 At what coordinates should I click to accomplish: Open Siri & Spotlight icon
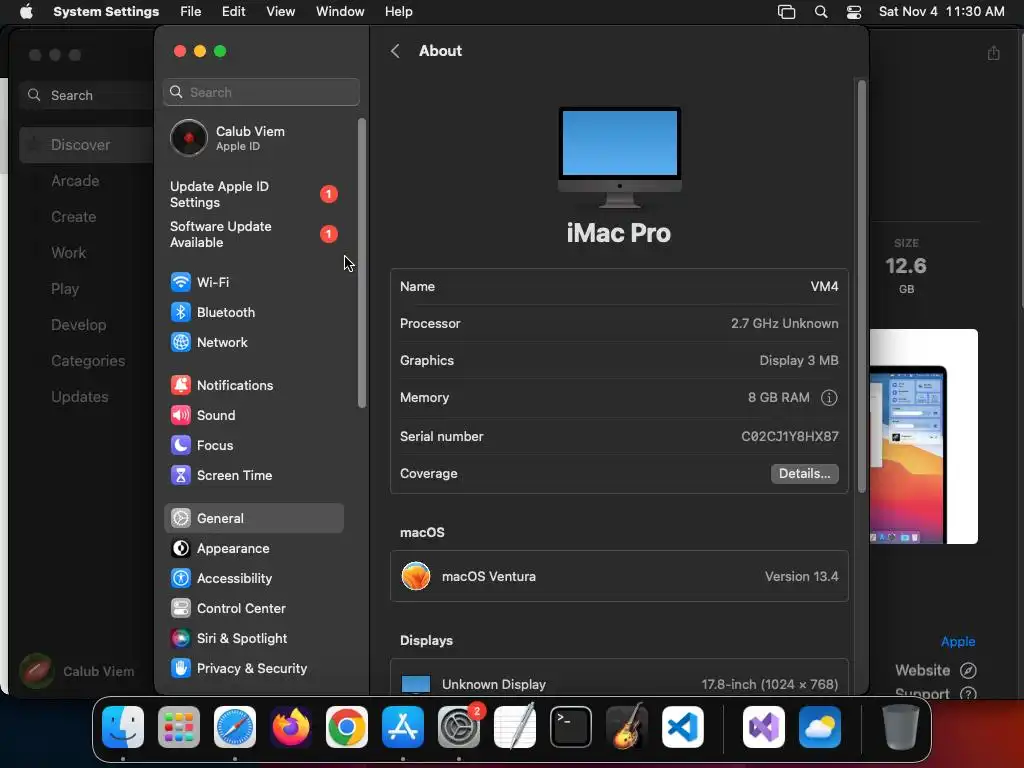[x=180, y=639]
